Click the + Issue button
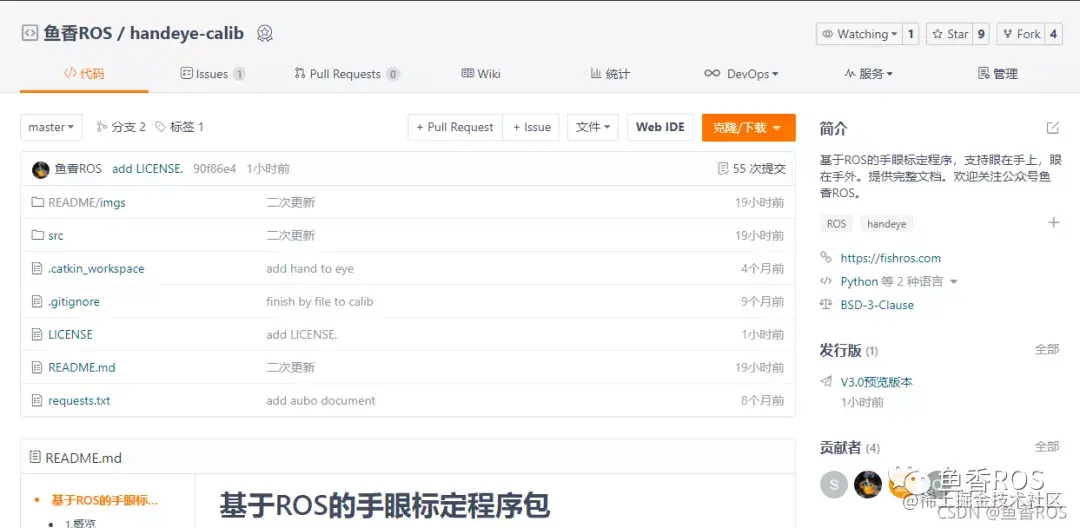 coord(531,127)
